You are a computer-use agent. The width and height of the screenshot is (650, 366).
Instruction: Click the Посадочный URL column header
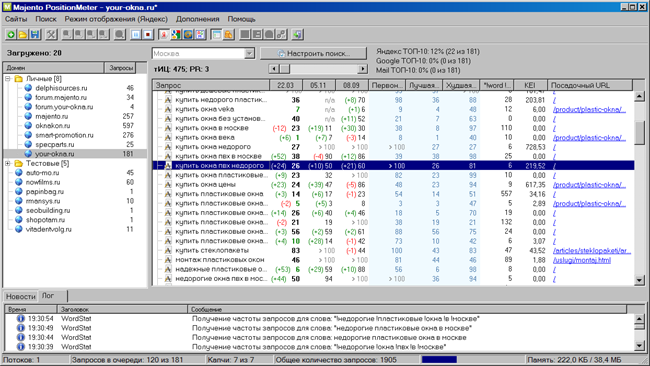pyautogui.click(x=590, y=85)
